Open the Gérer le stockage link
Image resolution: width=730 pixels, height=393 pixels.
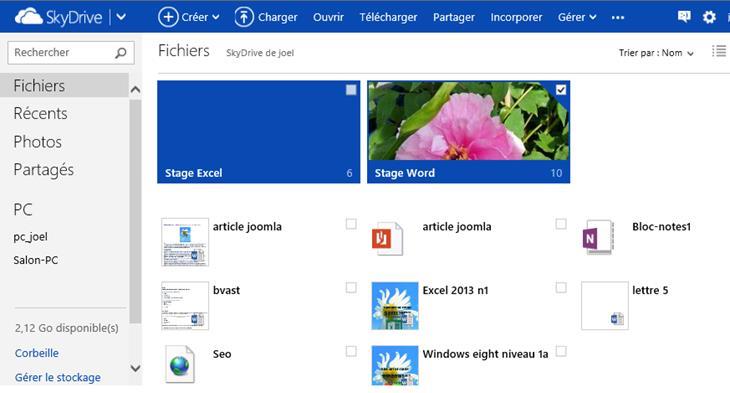pyautogui.click(x=58, y=377)
